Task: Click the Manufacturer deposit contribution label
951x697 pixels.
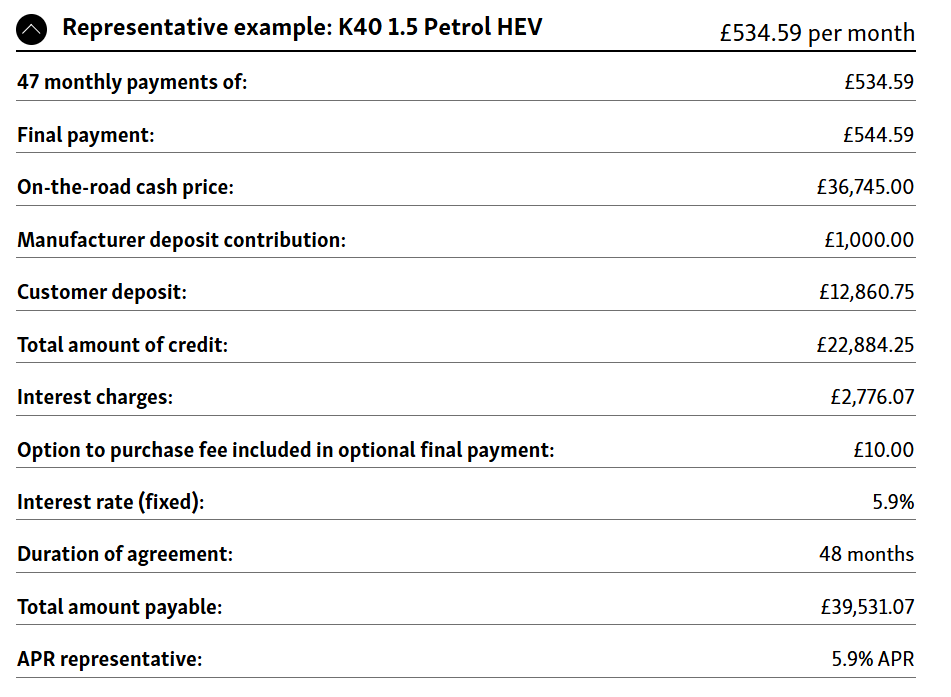Action: click(x=181, y=240)
